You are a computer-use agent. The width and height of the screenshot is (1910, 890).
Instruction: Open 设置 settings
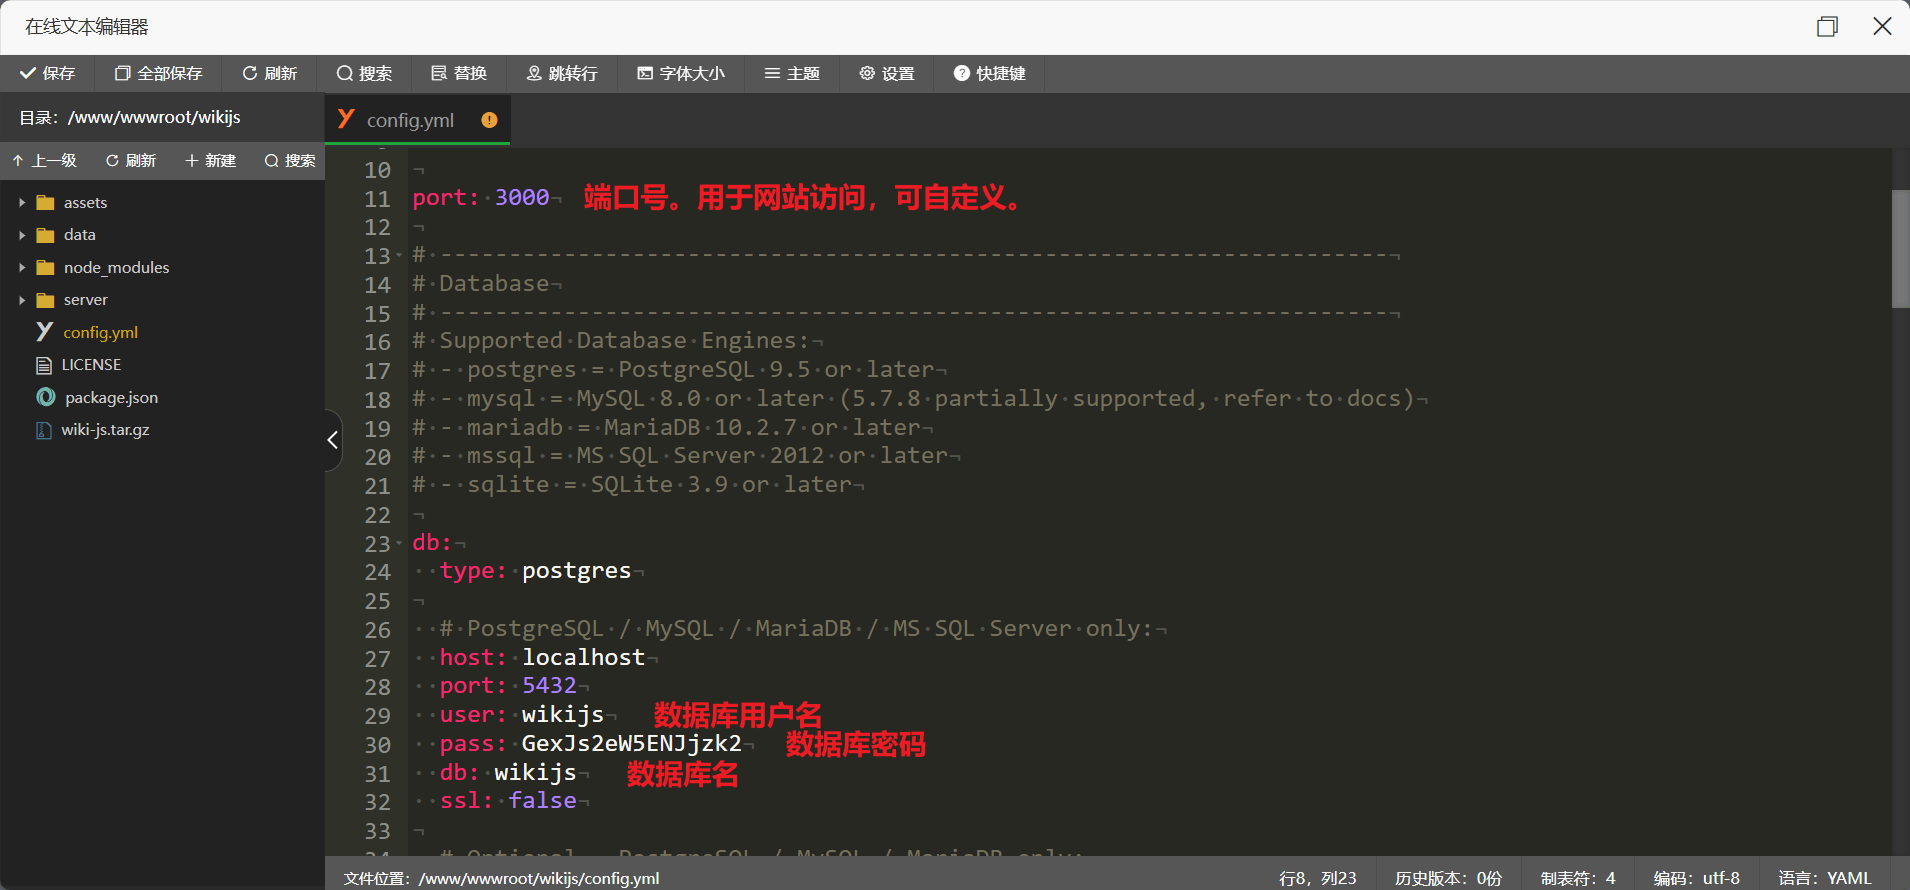[887, 73]
